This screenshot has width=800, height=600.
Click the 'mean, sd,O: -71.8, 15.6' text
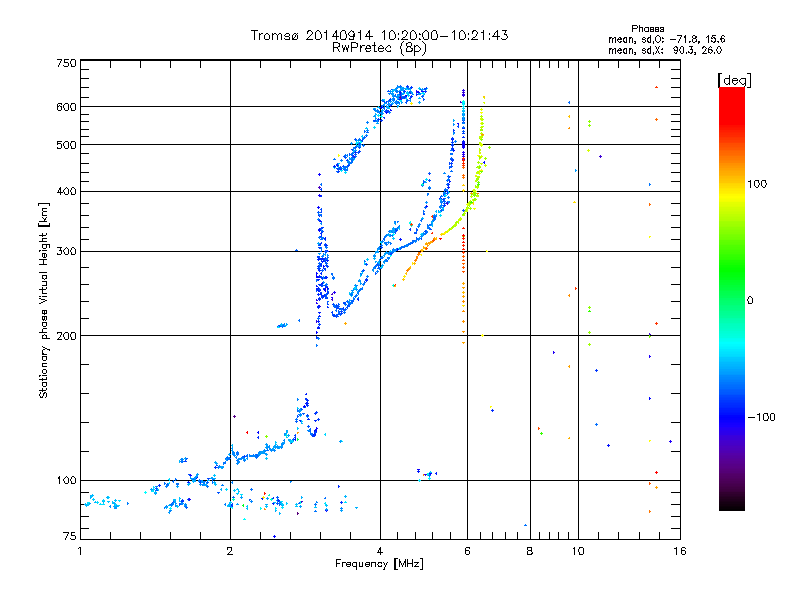(666, 39)
